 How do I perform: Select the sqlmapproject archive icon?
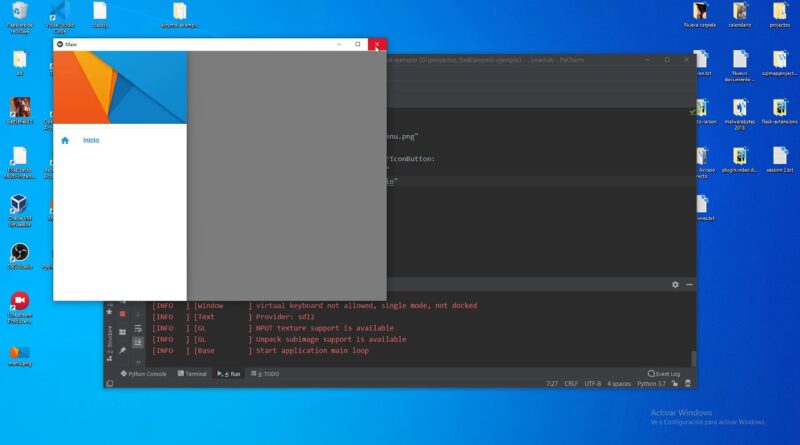[x=780, y=63]
